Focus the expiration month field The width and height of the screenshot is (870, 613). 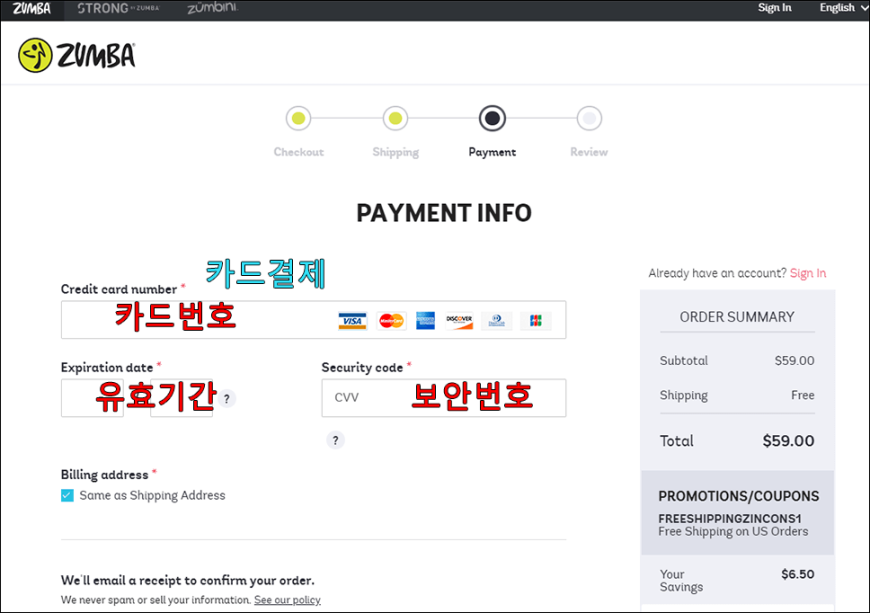click(92, 398)
